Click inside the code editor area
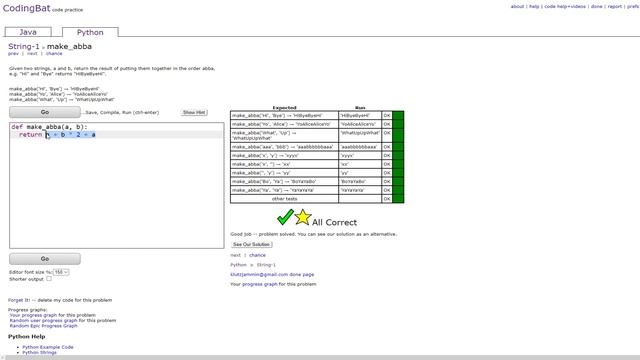 pos(117,185)
